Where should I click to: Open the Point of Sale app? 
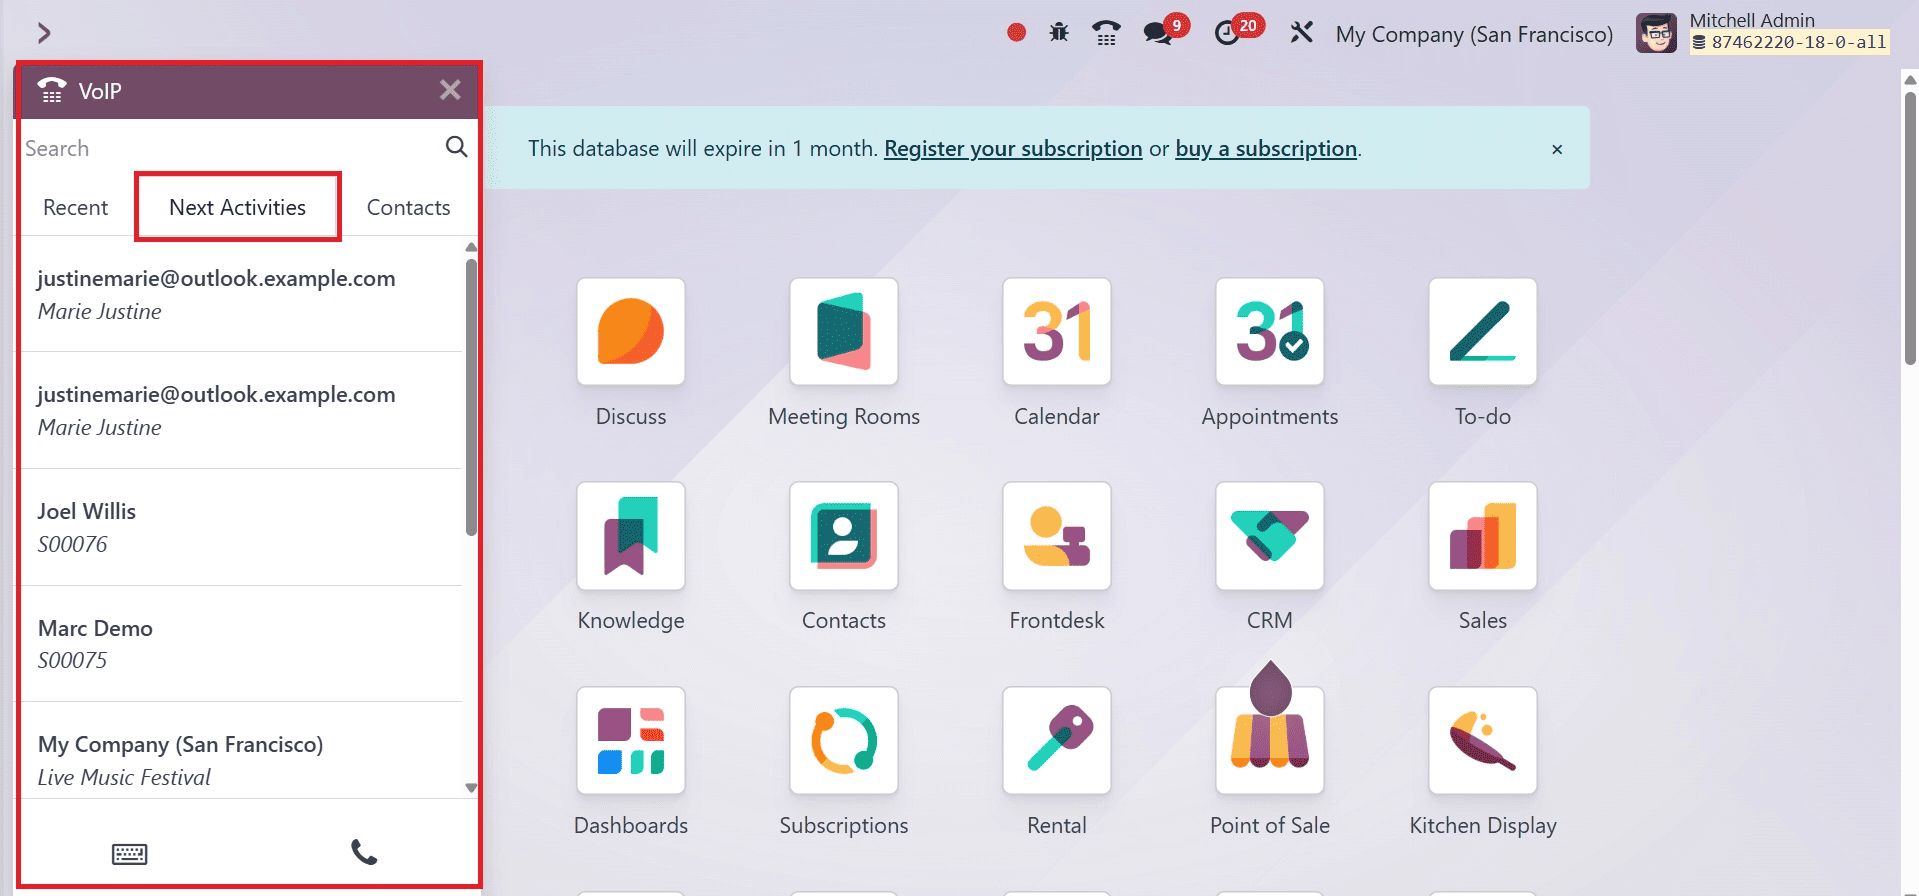click(1269, 740)
